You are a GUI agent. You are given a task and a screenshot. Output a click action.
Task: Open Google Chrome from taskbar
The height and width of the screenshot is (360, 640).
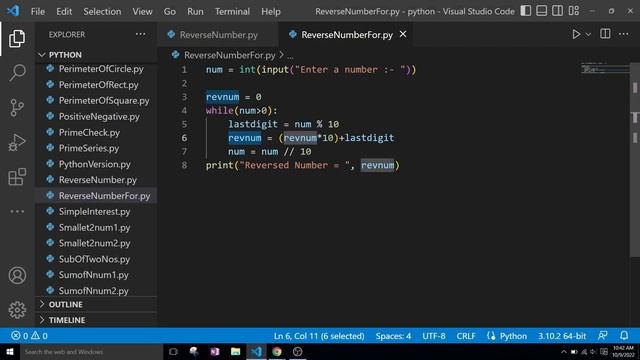click(x=277, y=352)
